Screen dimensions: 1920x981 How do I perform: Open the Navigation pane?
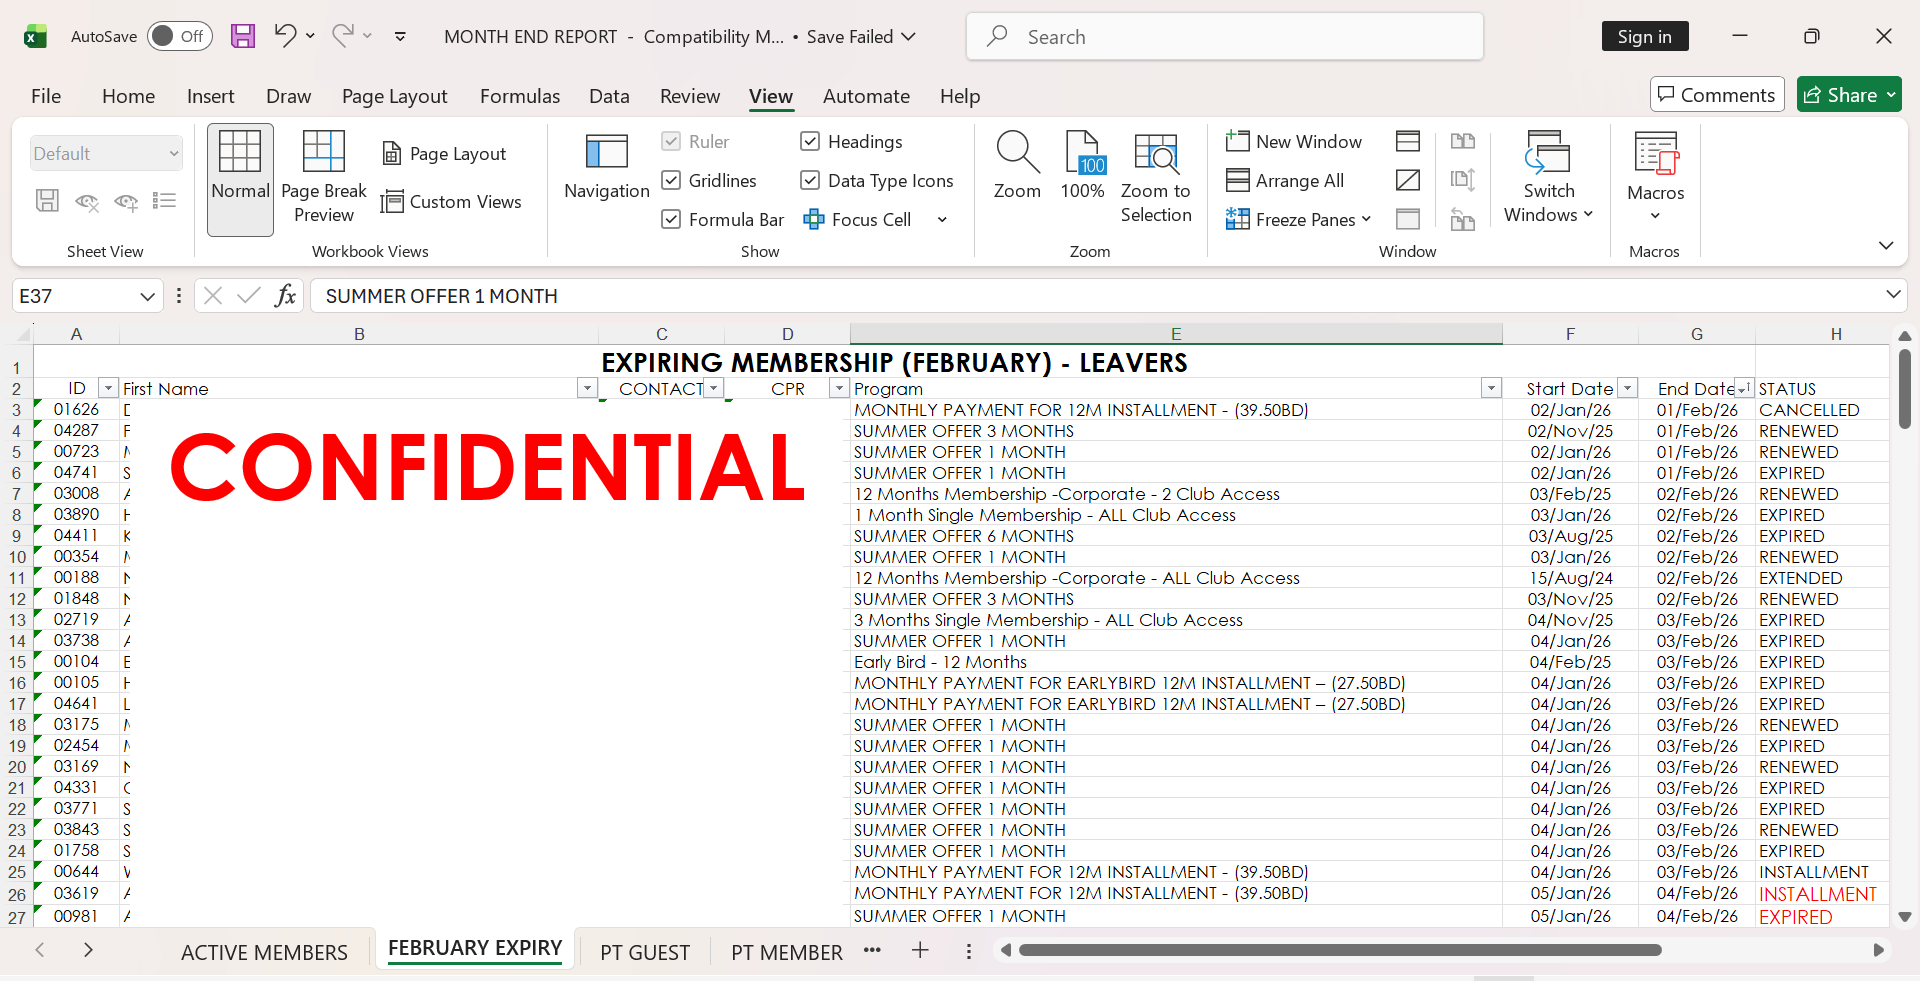[607, 167]
